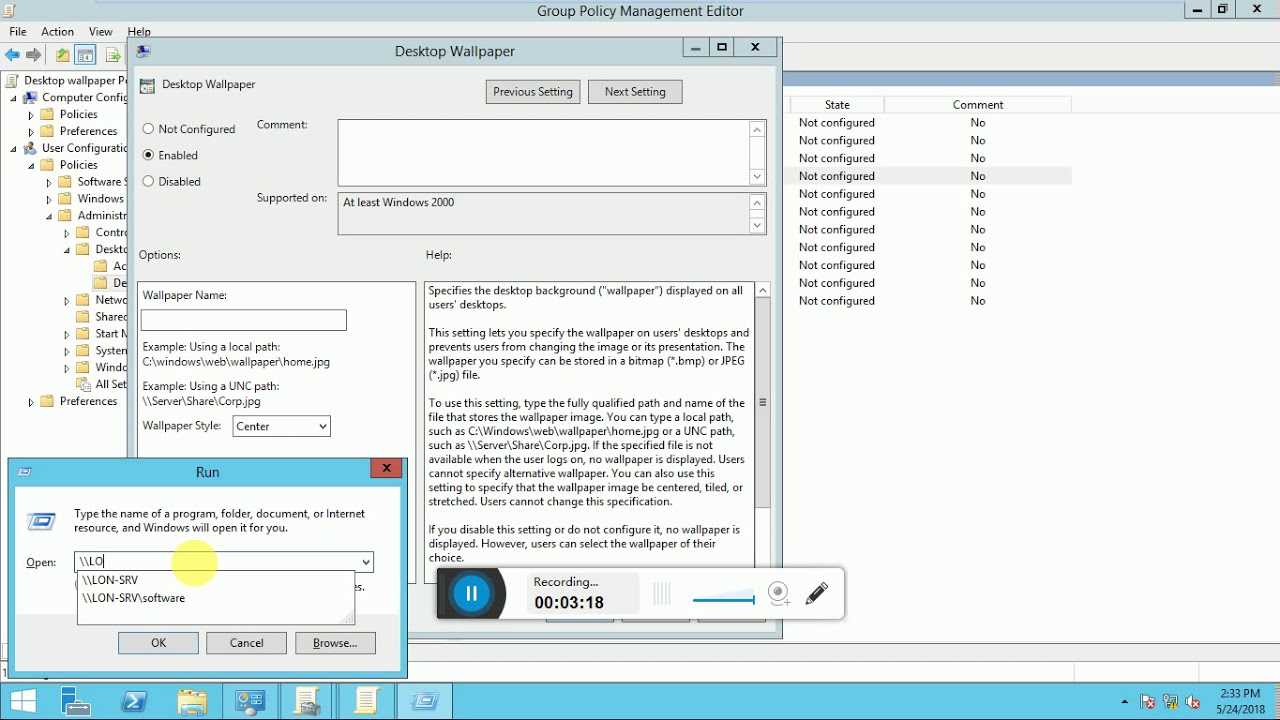
Task: Click in the Run dialog Open field
Action: (x=217, y=562)
